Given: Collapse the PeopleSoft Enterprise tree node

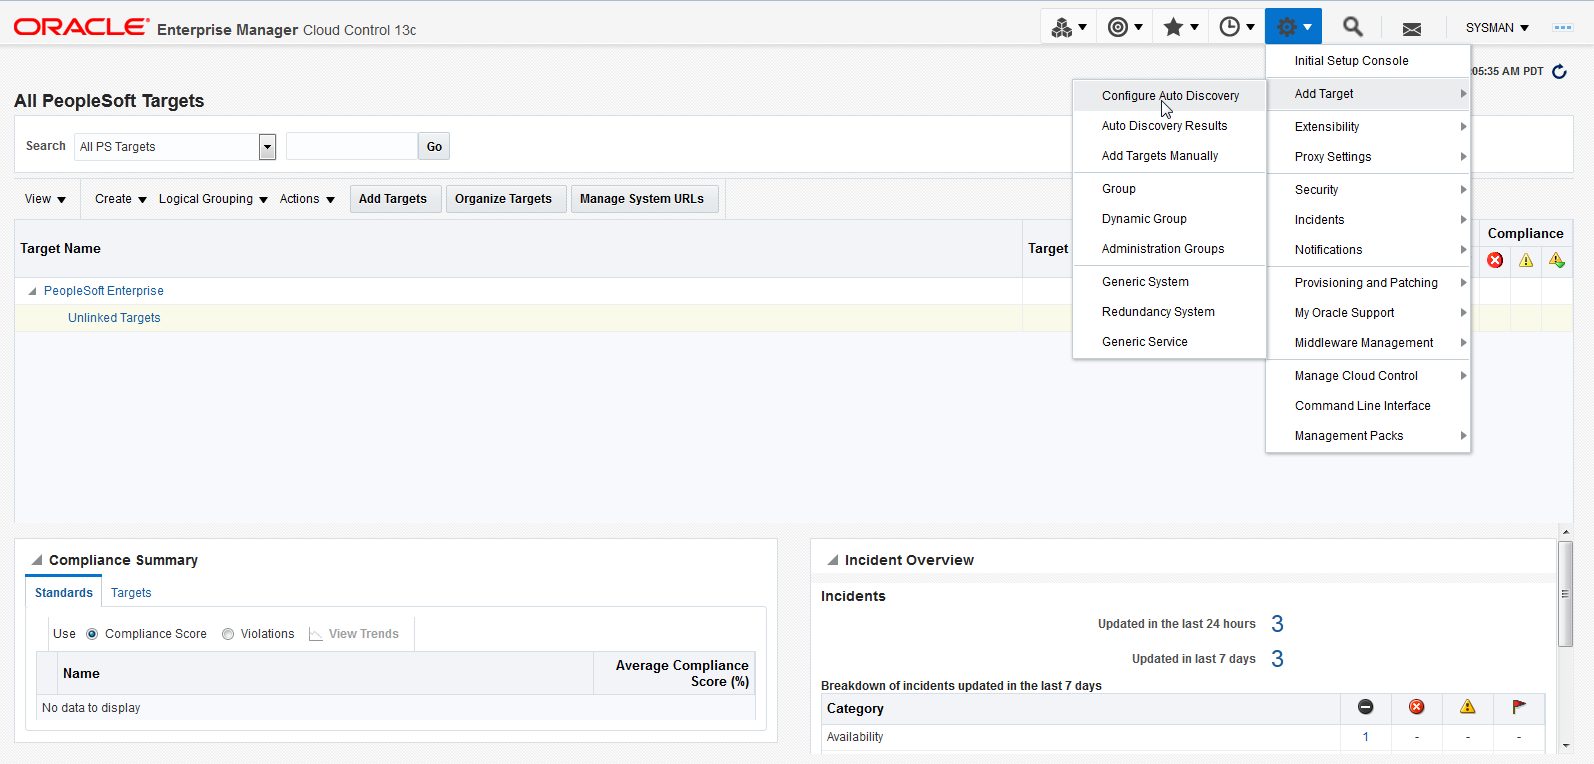Looking at the screenshot, I should tap(32, 291).
